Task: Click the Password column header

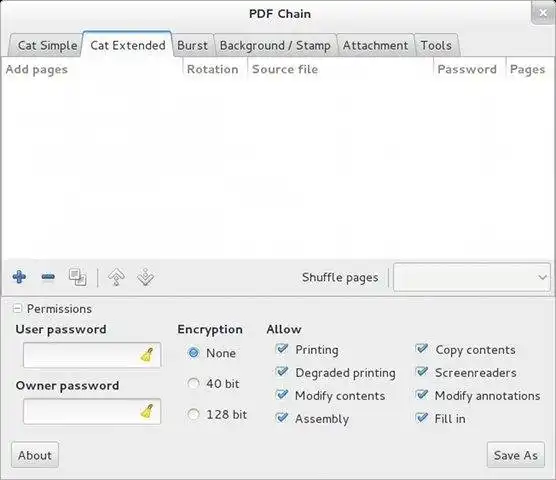Action: (x=470, y=69)
